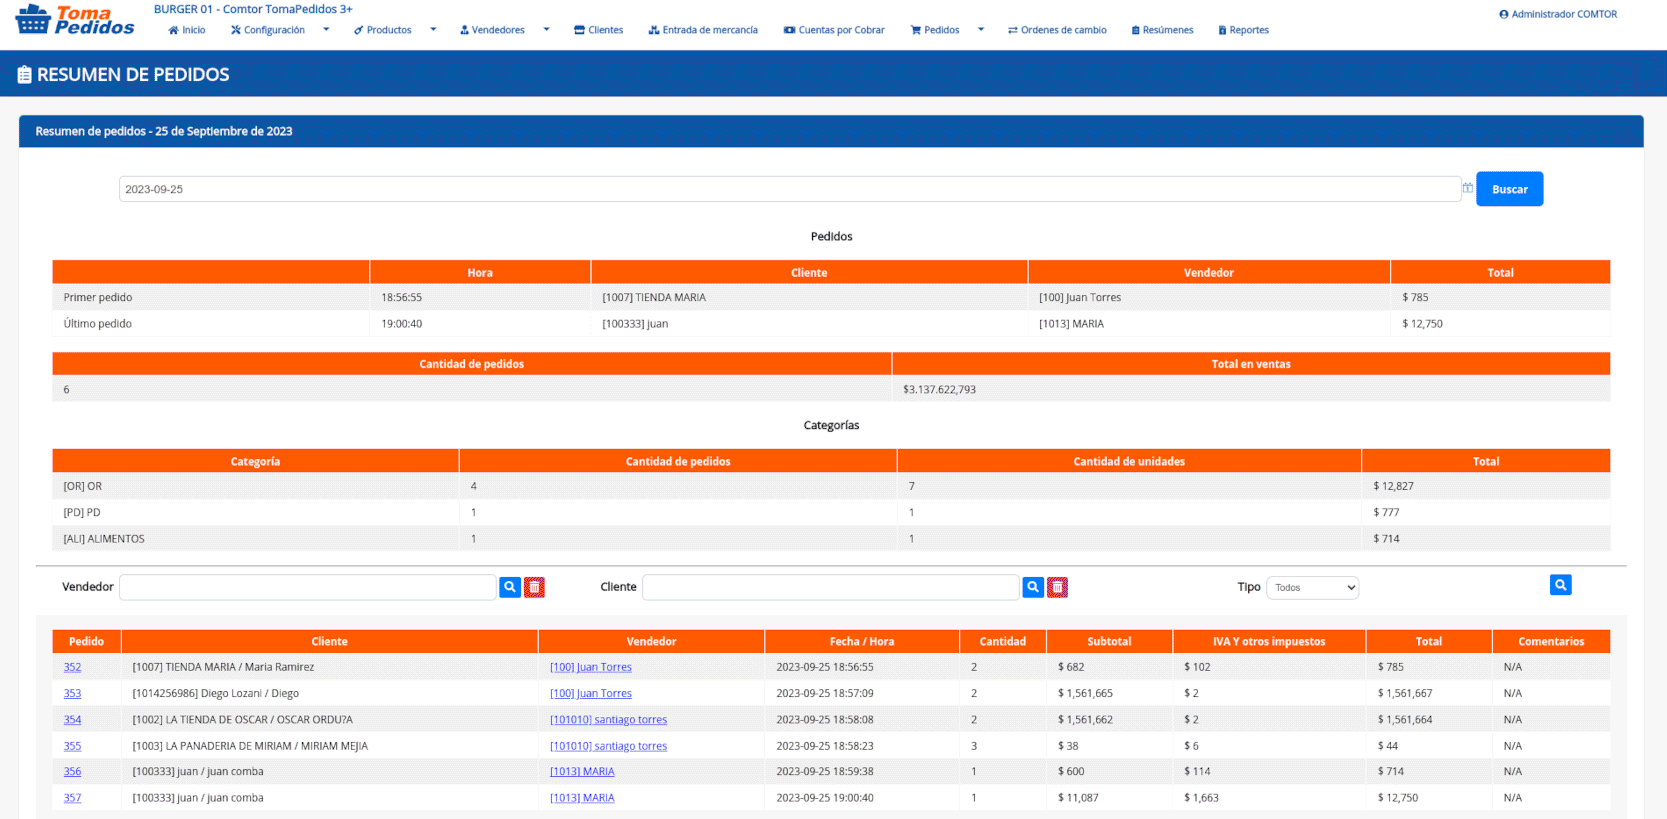
Task: Open the calendar icon beside the date field
Action: coord(1467,188)
